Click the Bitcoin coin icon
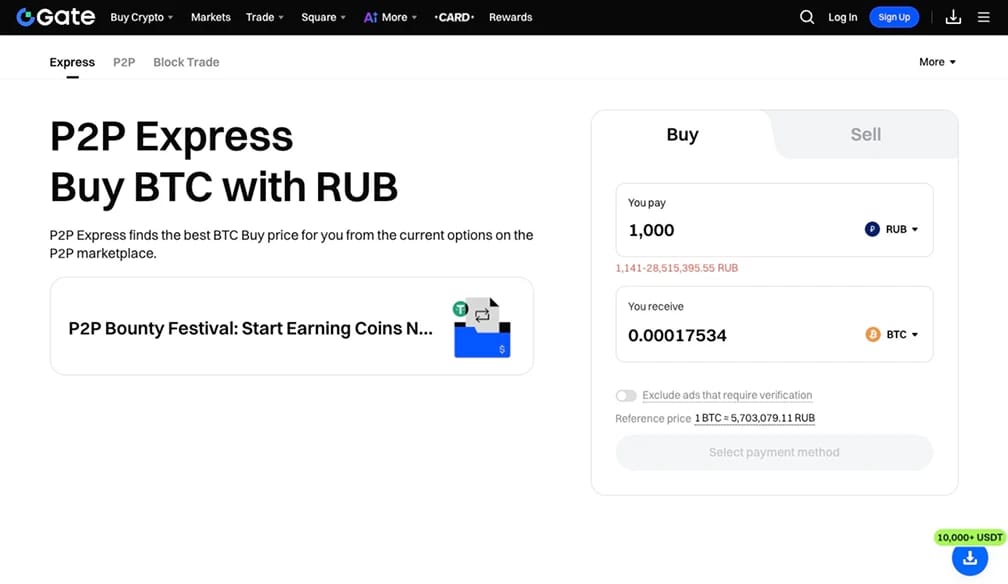This screenshot has width=1008, height=584. tap(872, 334)
